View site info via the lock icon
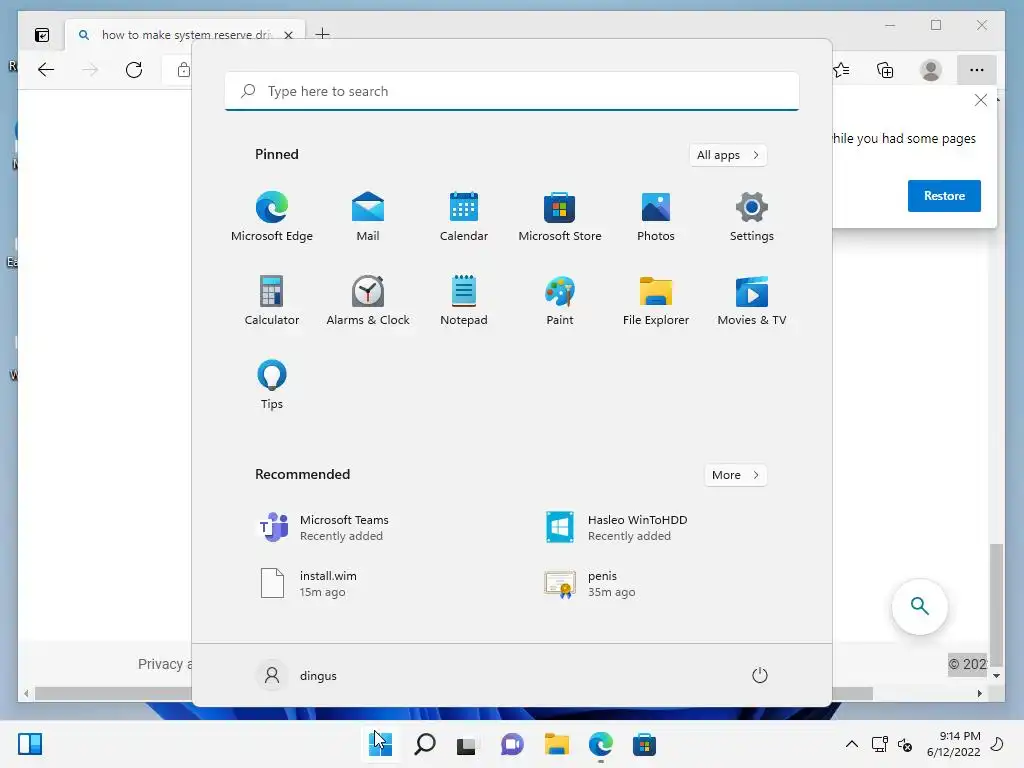This screenshot has width=1024, height=768. coord(184,70)
